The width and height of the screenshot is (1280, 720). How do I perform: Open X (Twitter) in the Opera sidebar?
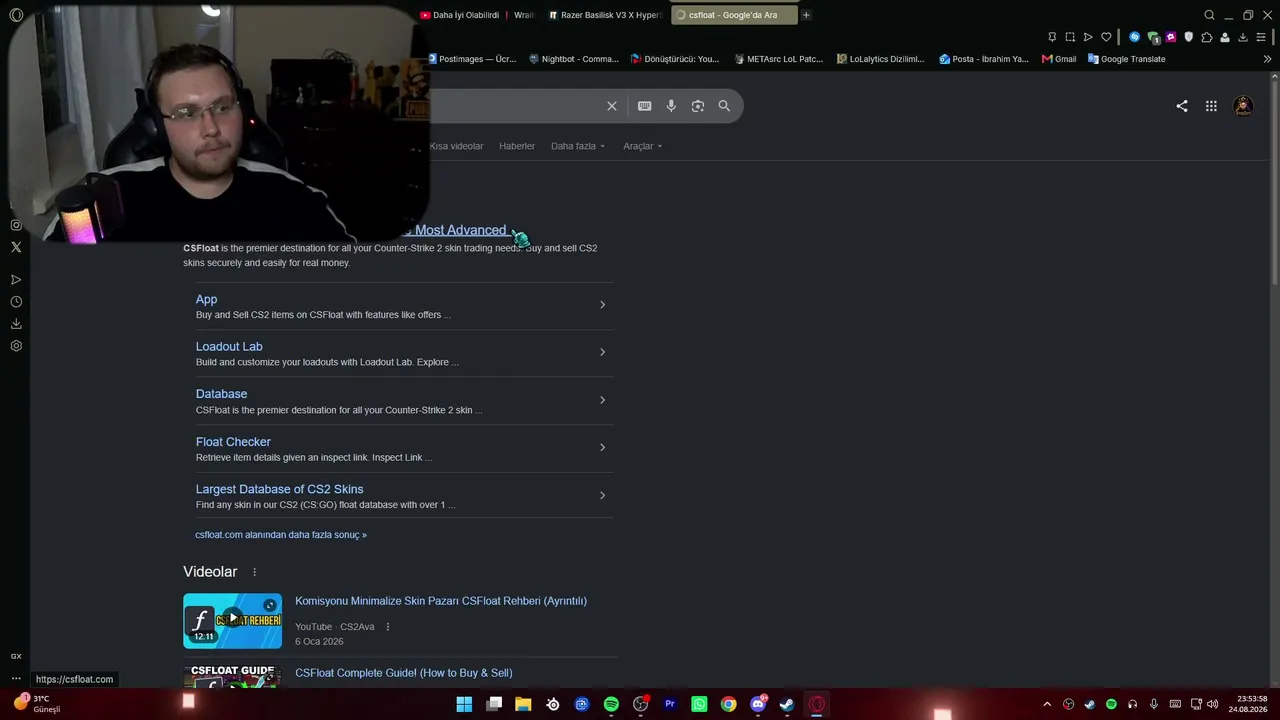point(16,247)
